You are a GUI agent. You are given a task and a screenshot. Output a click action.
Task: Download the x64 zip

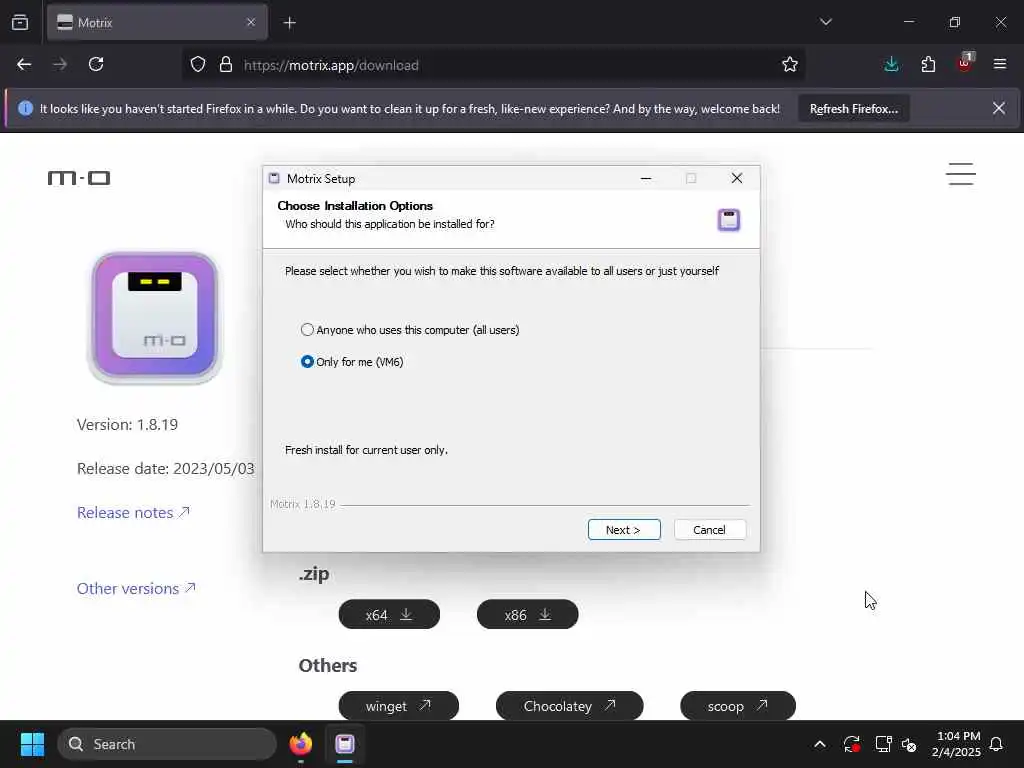(389, 615)
